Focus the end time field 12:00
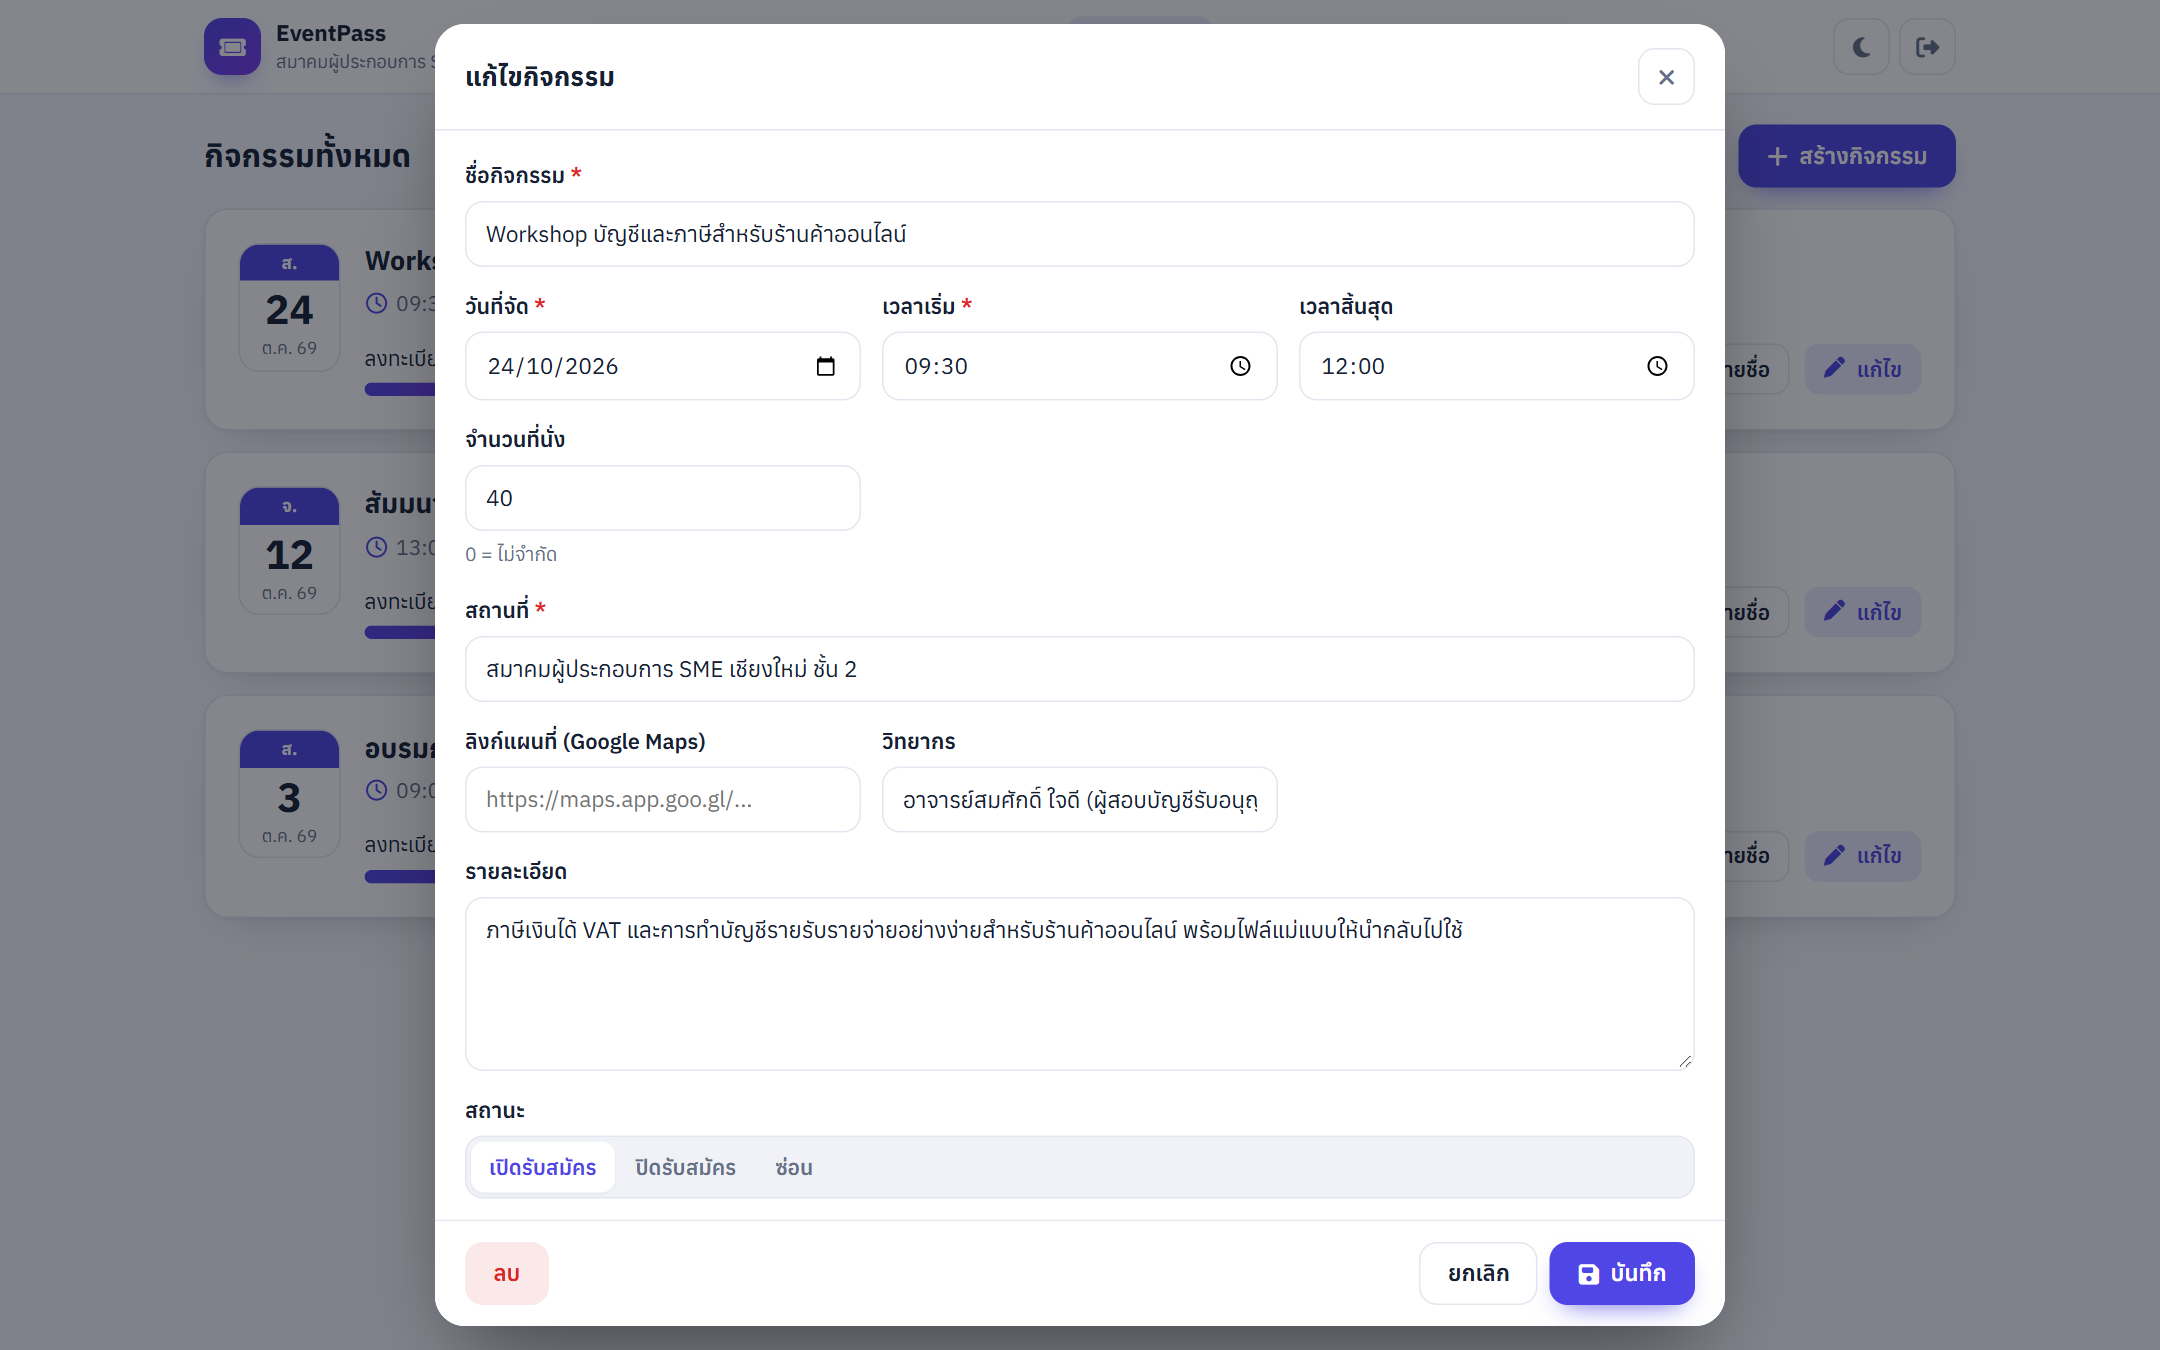Image resolution: width=2160 pixels, height=1350 pixels. 1496,366
